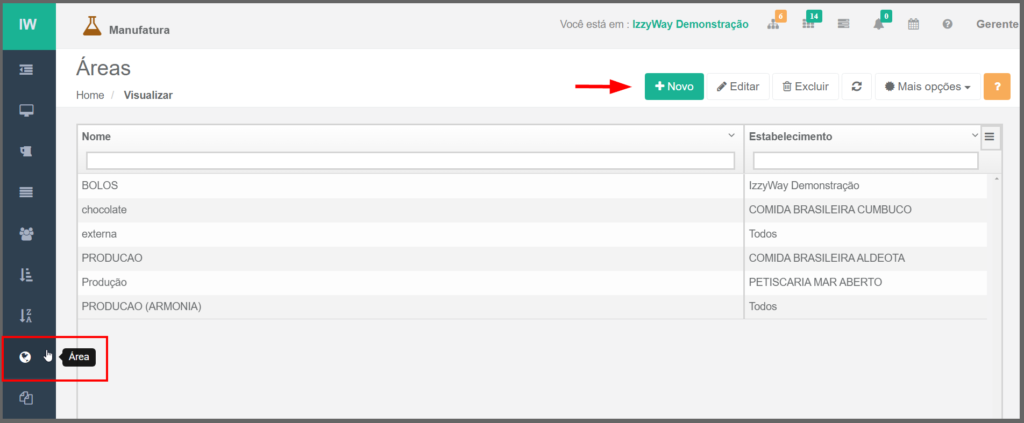Click the organization hierarchy icon with badge 6

coord(774,25)
